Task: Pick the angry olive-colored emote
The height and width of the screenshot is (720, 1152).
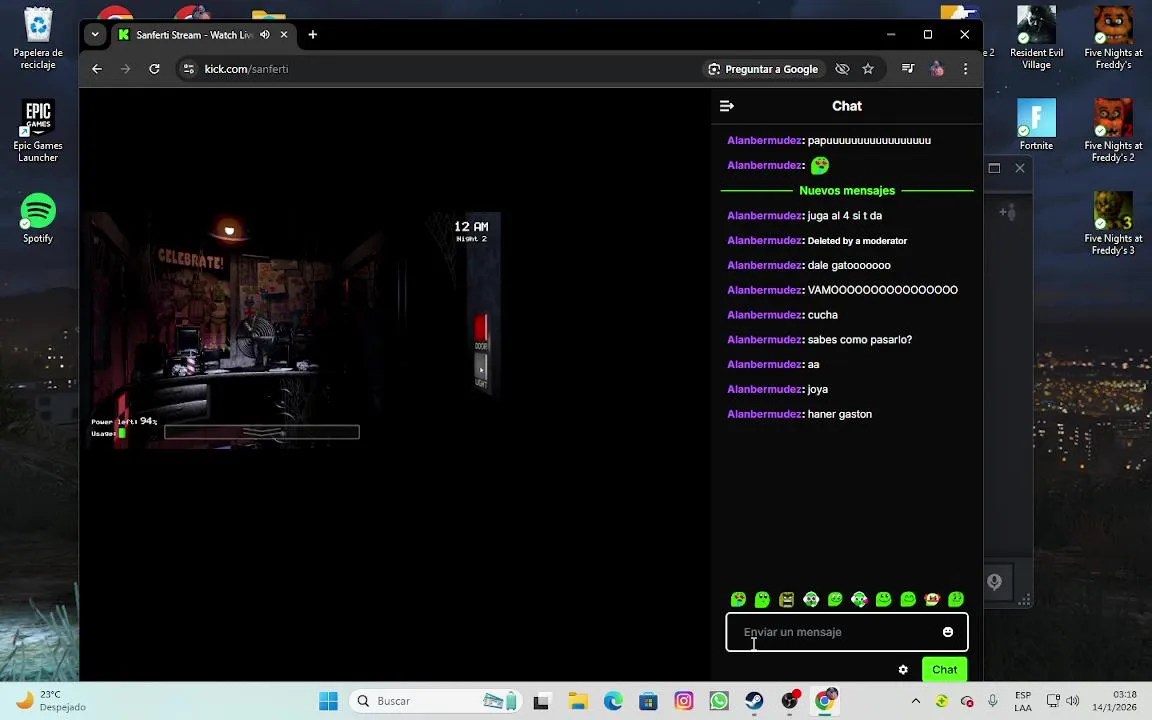Action: (787, 600)
